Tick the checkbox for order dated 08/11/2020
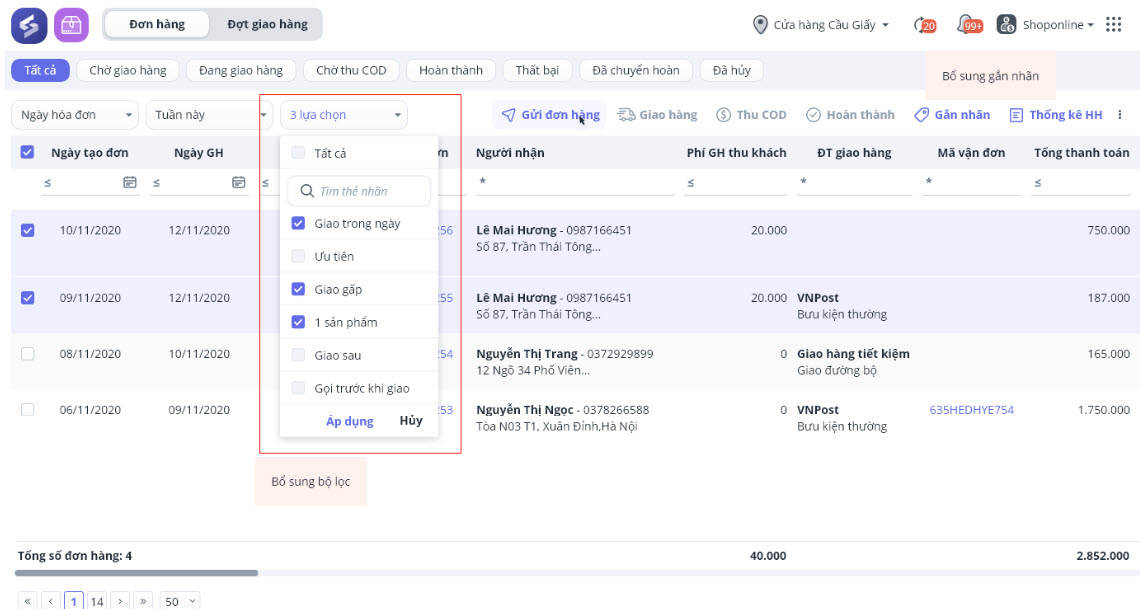 [x=27, y=354]
